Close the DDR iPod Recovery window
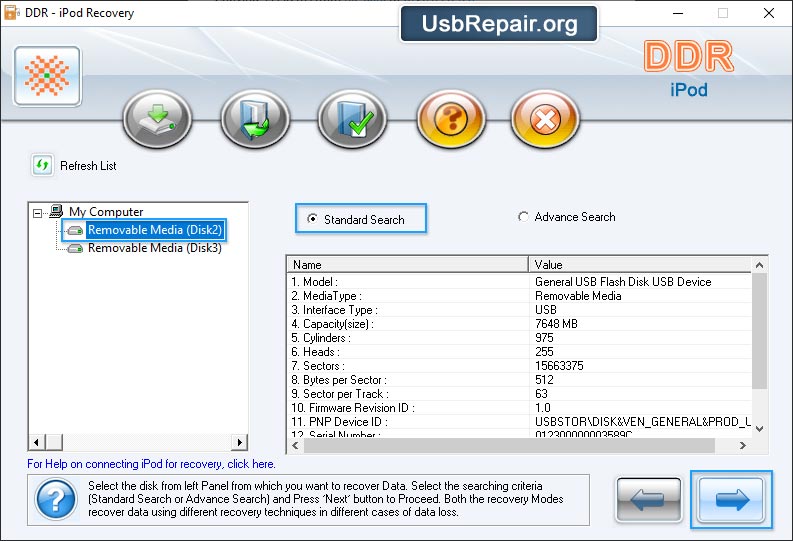Viewport: 793px width, 541px height. point(769,13)
